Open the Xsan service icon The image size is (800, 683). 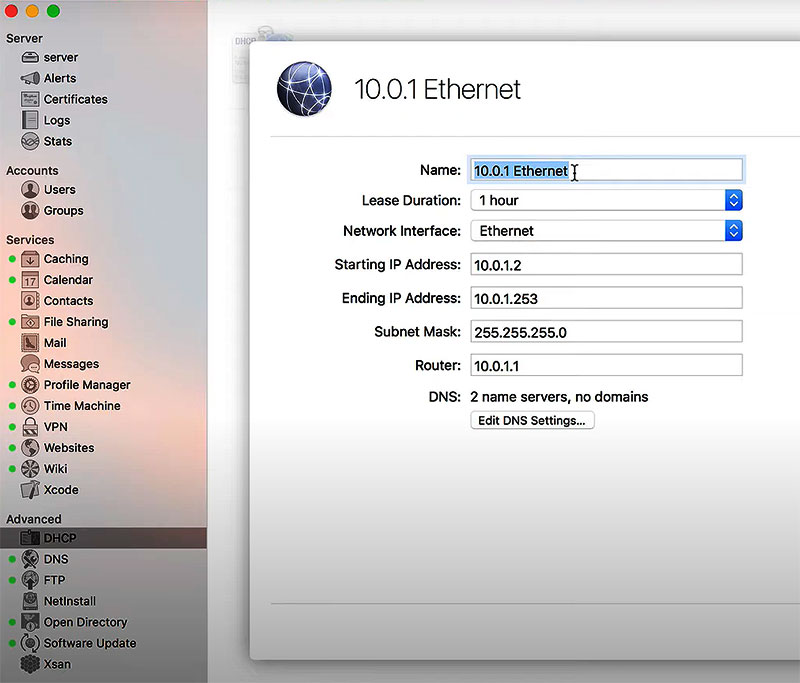coord(30,664)
